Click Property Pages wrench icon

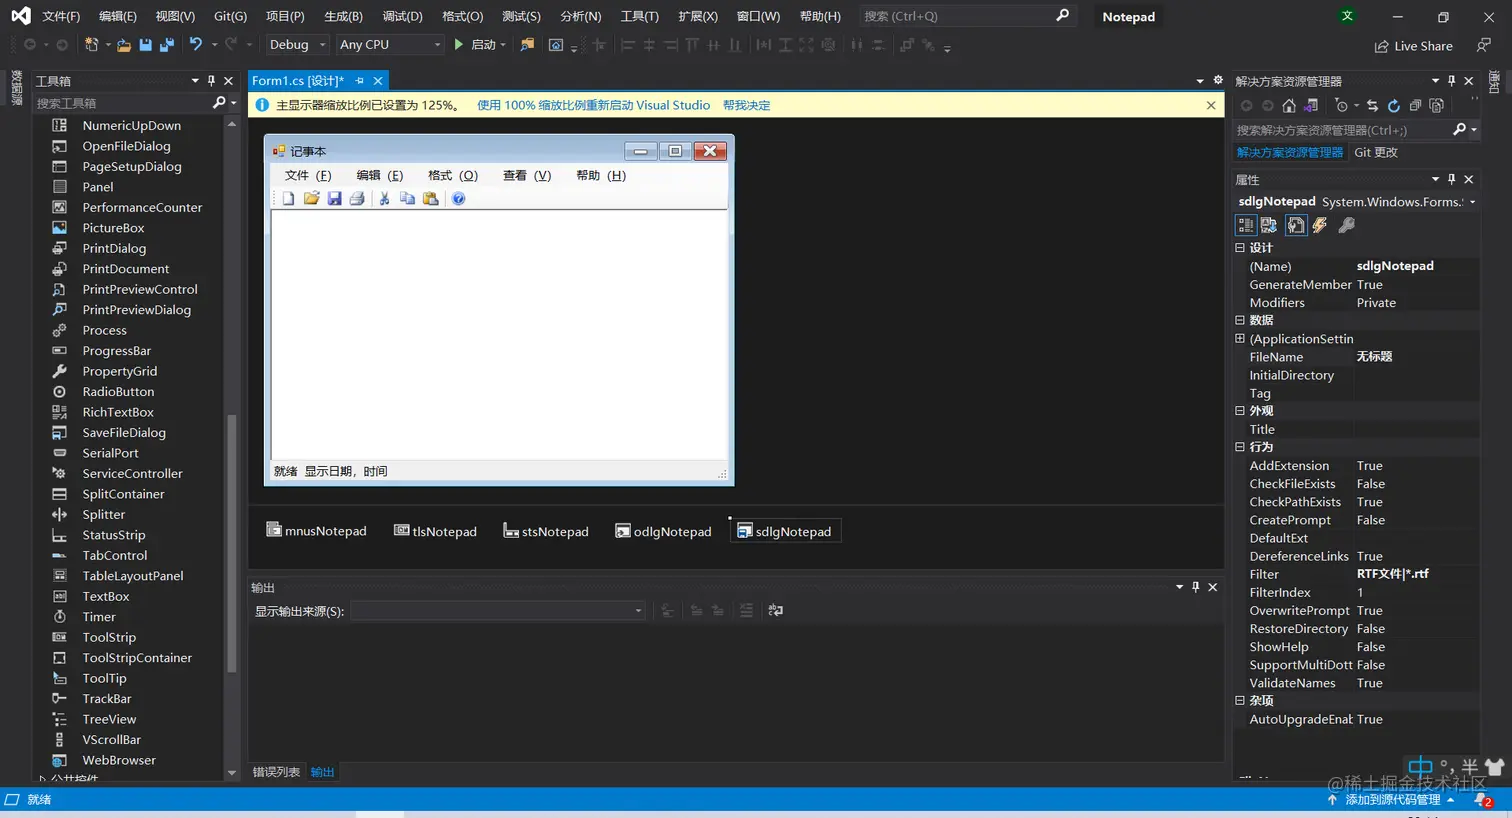1347,225
